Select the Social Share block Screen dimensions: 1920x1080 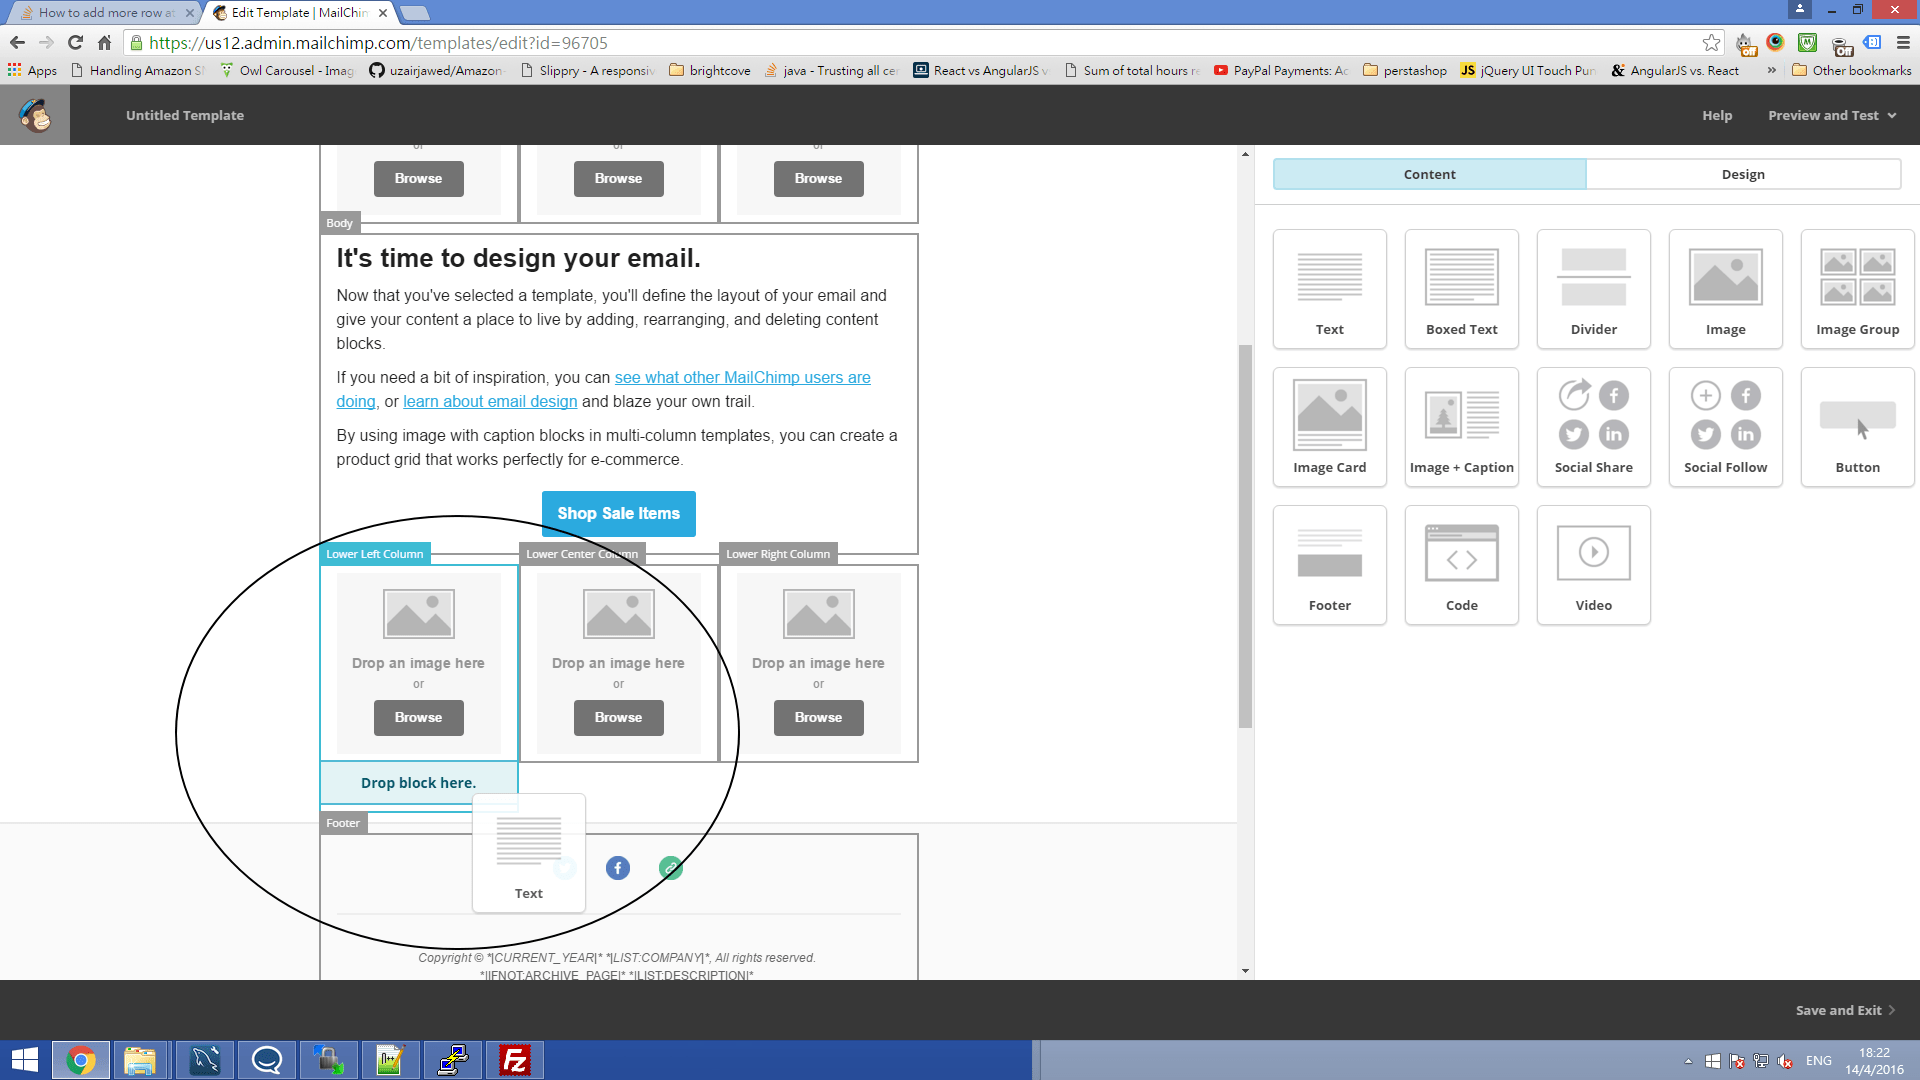point(1593,427)
